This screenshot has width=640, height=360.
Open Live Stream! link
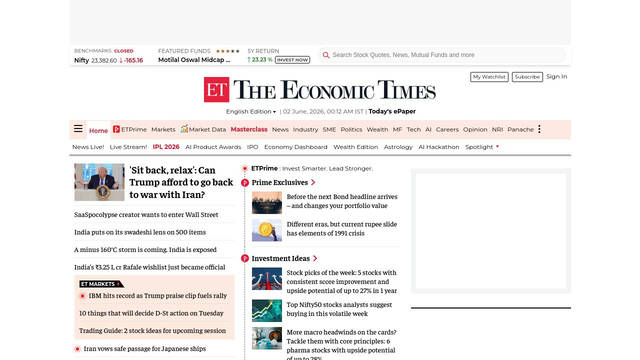pyautogui.click(x=128, y=147)
